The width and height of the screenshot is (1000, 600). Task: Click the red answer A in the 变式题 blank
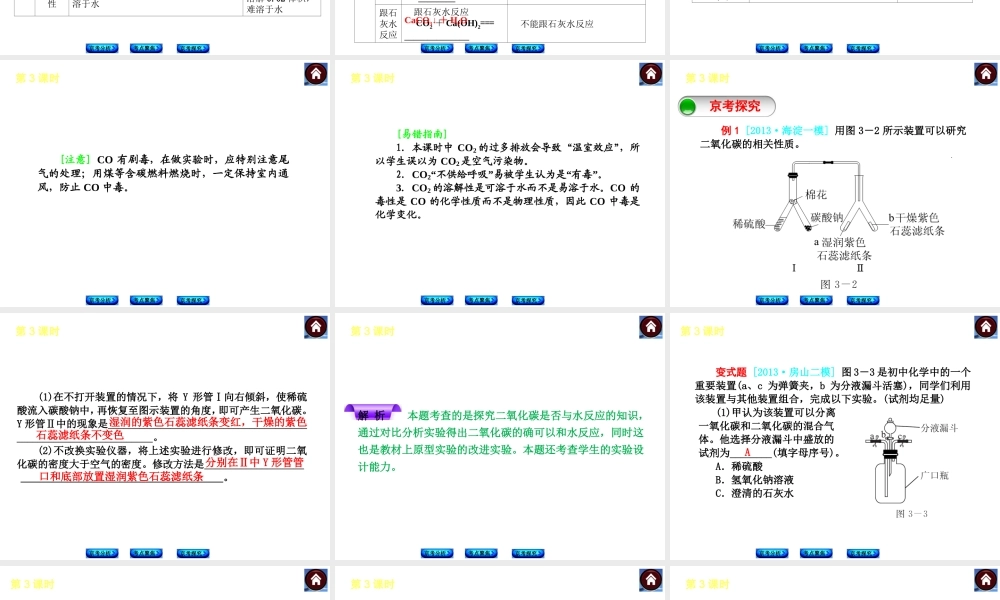[747, 453]
